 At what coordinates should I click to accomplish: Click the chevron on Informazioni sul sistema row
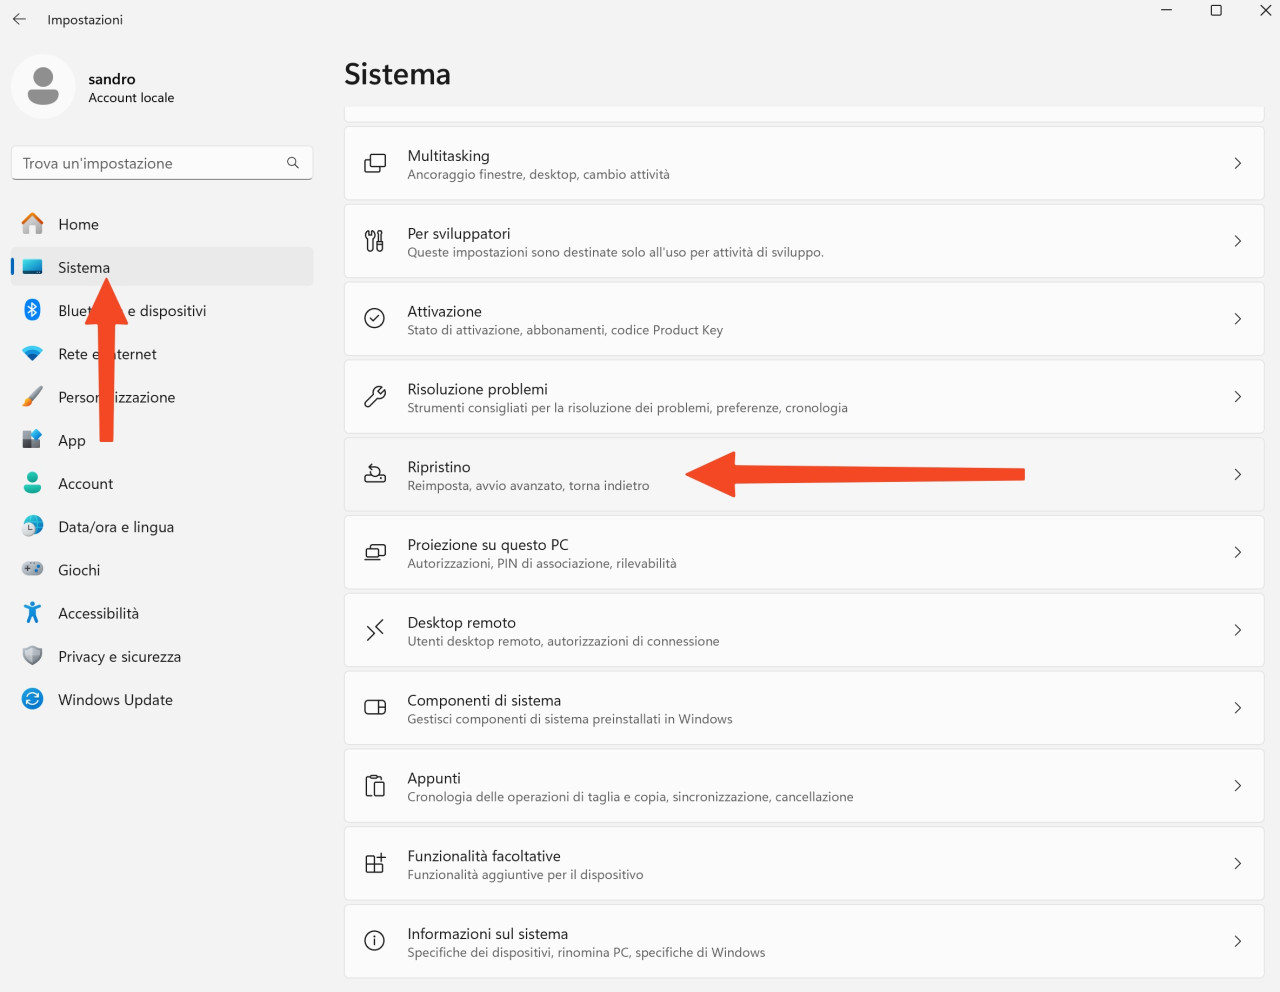(1238, 941)
